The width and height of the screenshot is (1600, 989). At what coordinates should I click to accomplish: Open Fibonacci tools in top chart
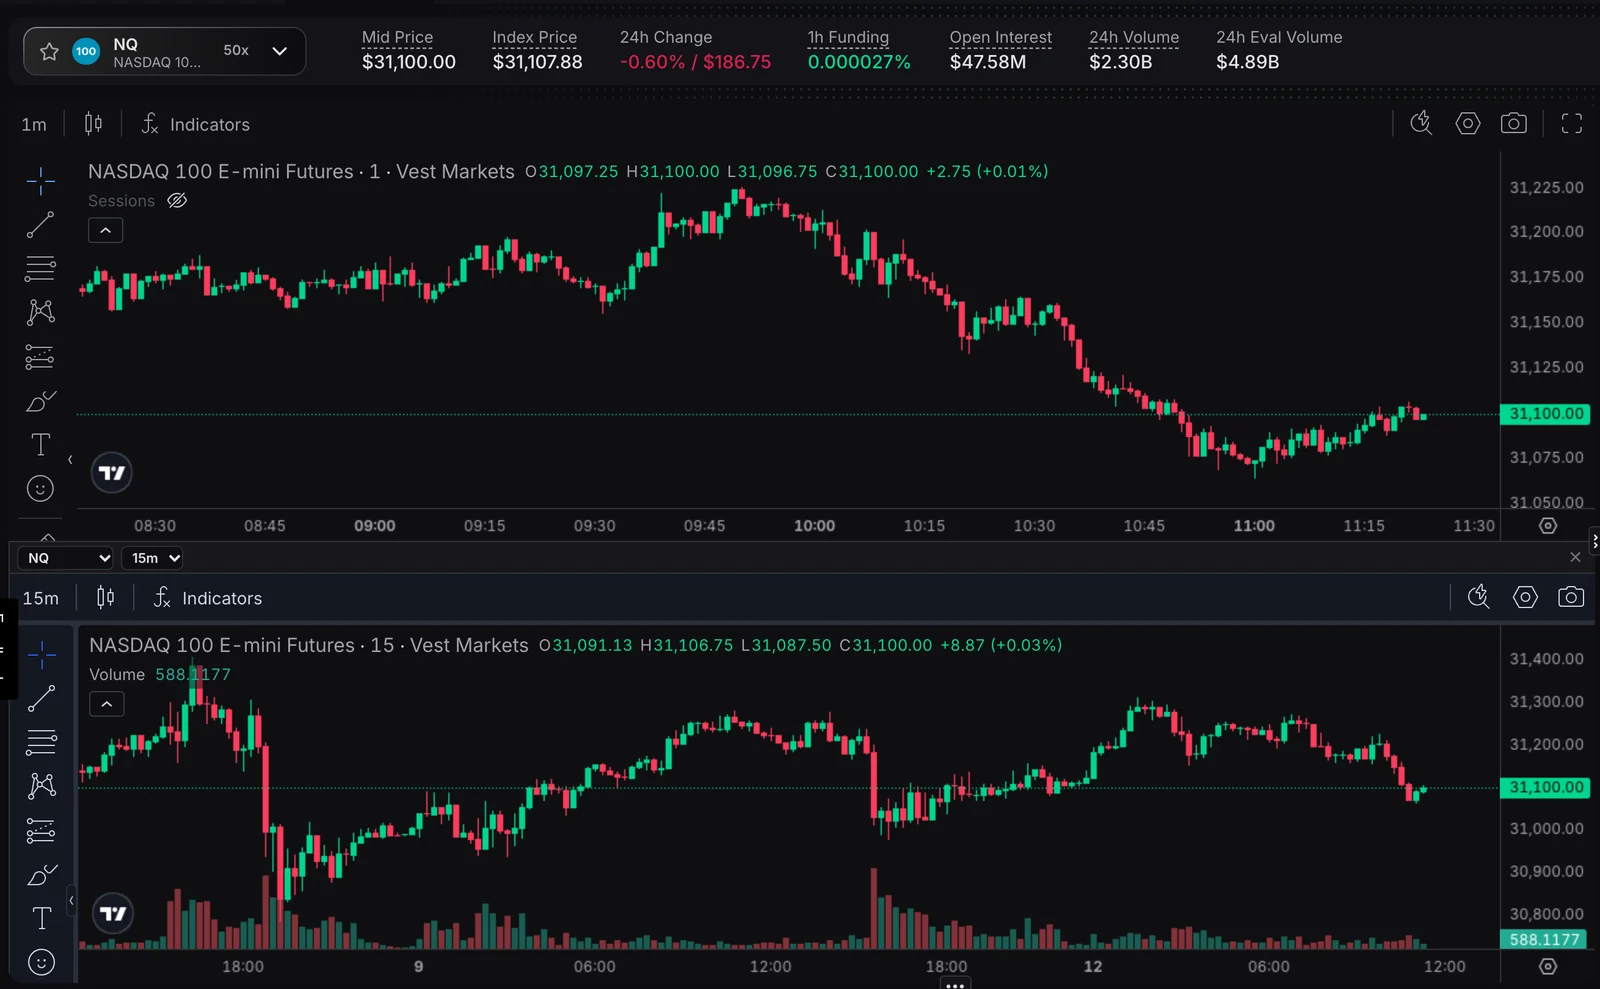[x=40, y=269]
